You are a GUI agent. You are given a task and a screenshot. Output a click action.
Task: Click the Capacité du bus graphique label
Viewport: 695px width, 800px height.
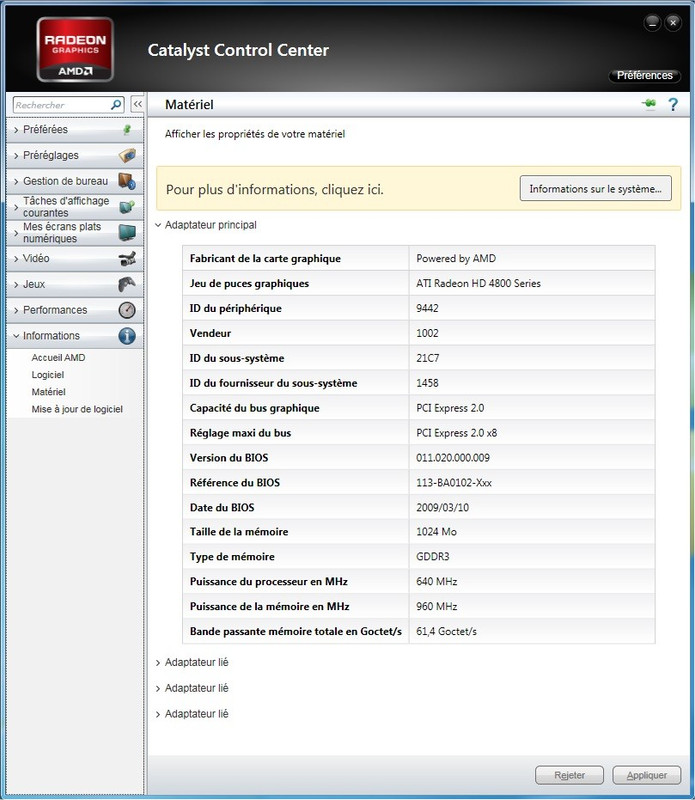[254, 408]
